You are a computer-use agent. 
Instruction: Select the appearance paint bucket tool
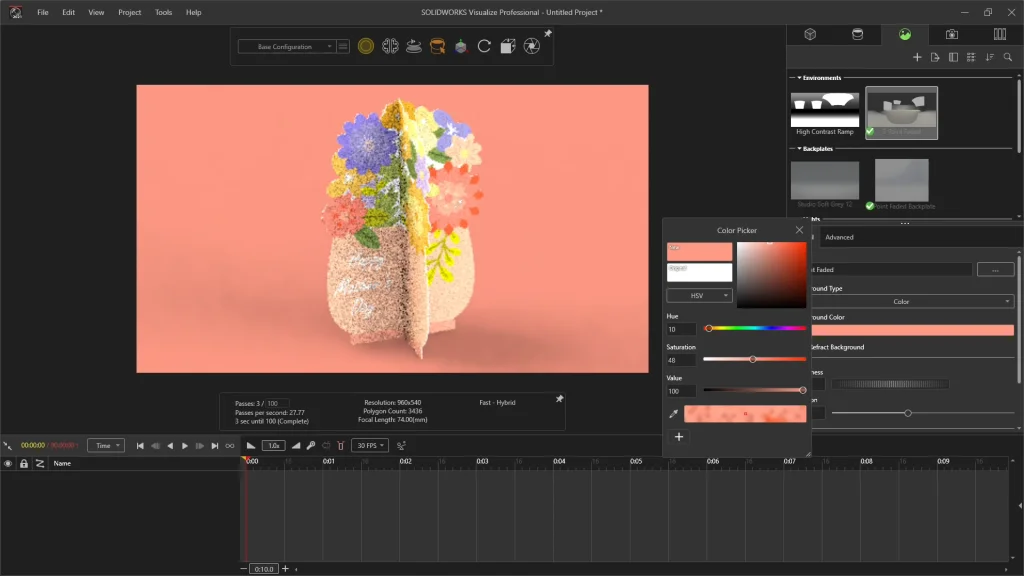pos(437,46)
